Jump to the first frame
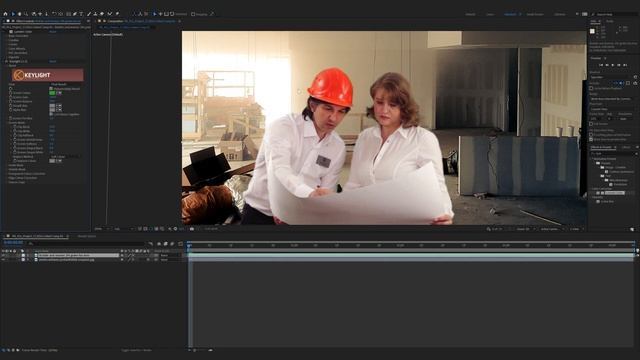Image resolution: width=640 pixels, height=360 pixels. (x=601, y=65)
